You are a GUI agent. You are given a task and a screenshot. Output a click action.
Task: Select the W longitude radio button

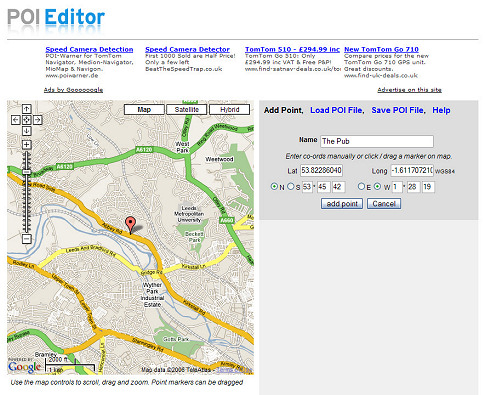[377, 186]
